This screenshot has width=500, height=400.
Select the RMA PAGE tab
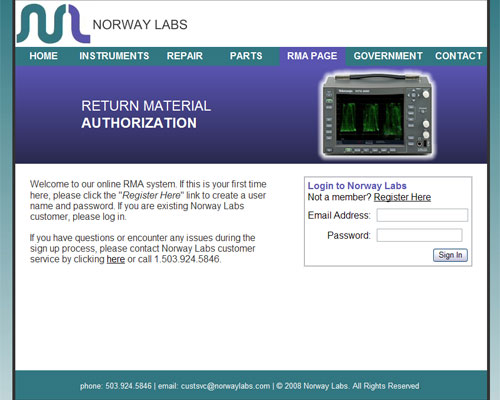tap(312, 56)
